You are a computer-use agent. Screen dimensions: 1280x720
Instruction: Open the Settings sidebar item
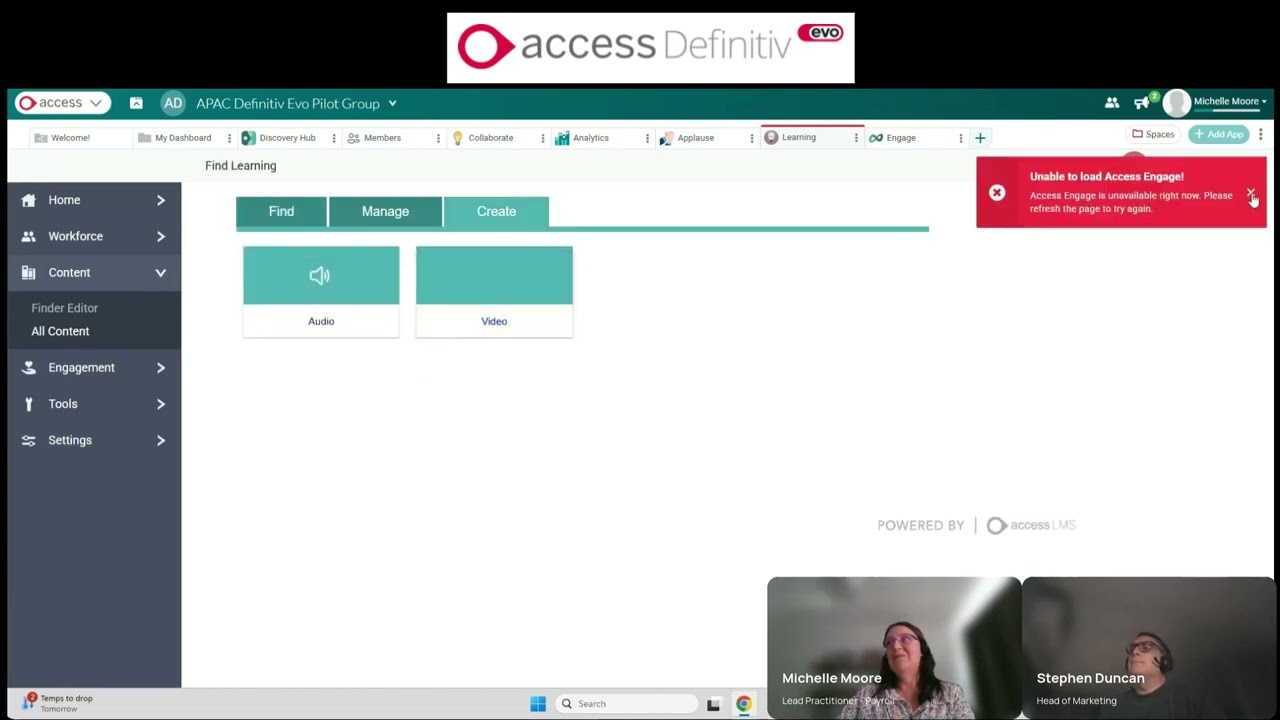pos(70,440)
